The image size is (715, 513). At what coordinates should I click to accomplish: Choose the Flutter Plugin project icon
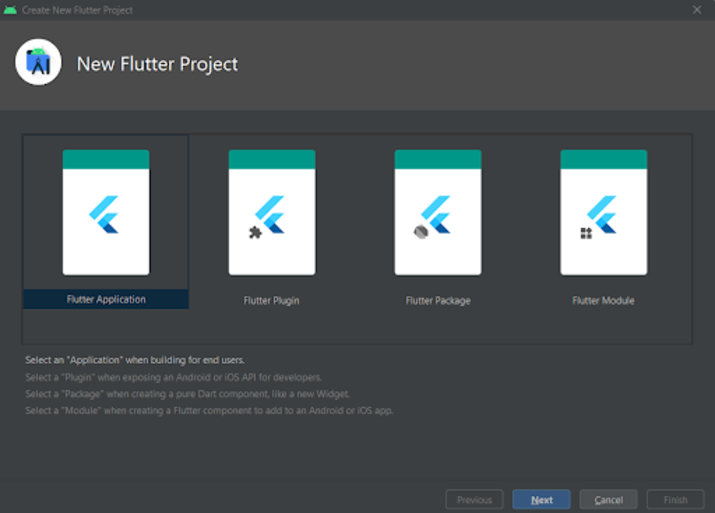click(x=272, y=212)
